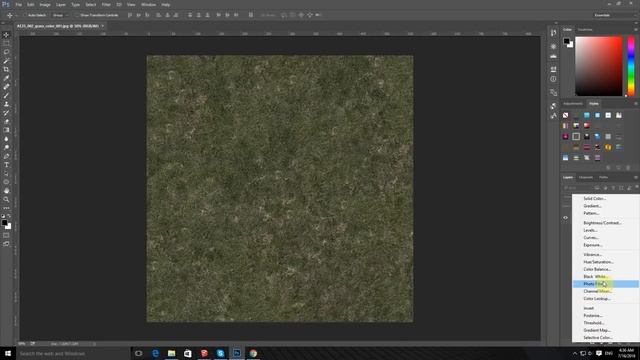
Task: Toggle layer visibility eye icon
Action: click(x=566, y=218)
